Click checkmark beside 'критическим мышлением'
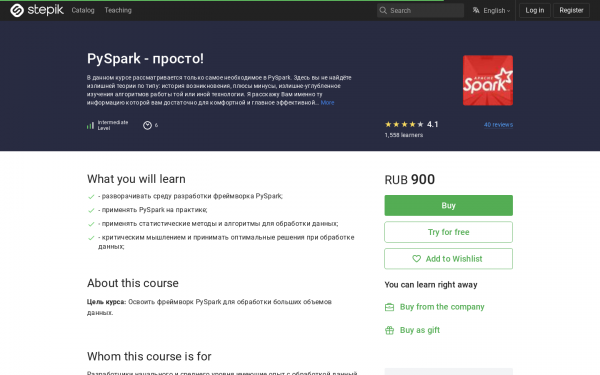The image size is (600, 375). pos(91,238)
